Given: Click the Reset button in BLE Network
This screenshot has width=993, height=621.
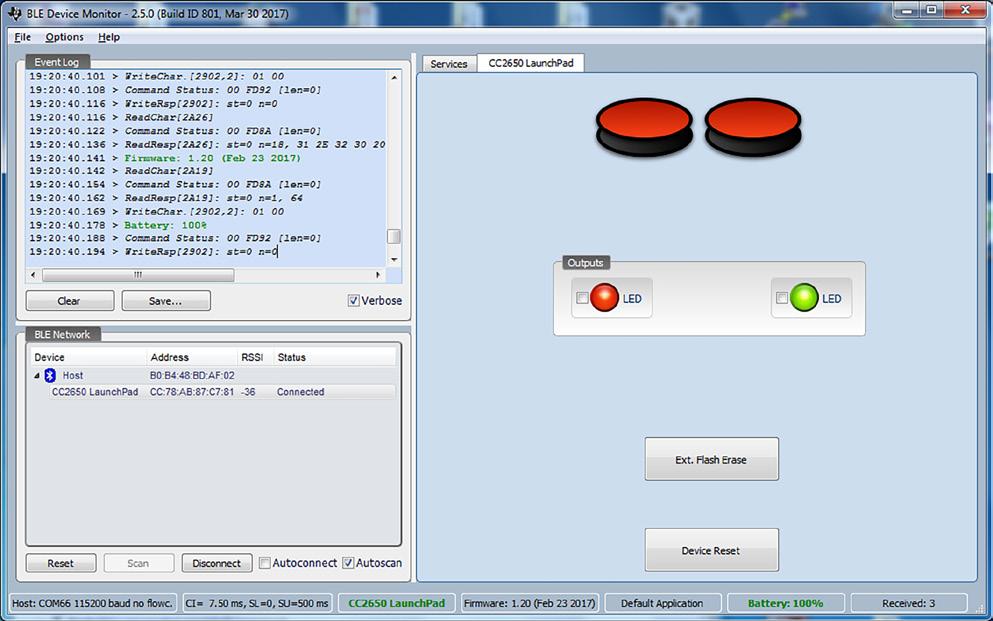Looking at the screenshot, I should [x=61, y=563].
